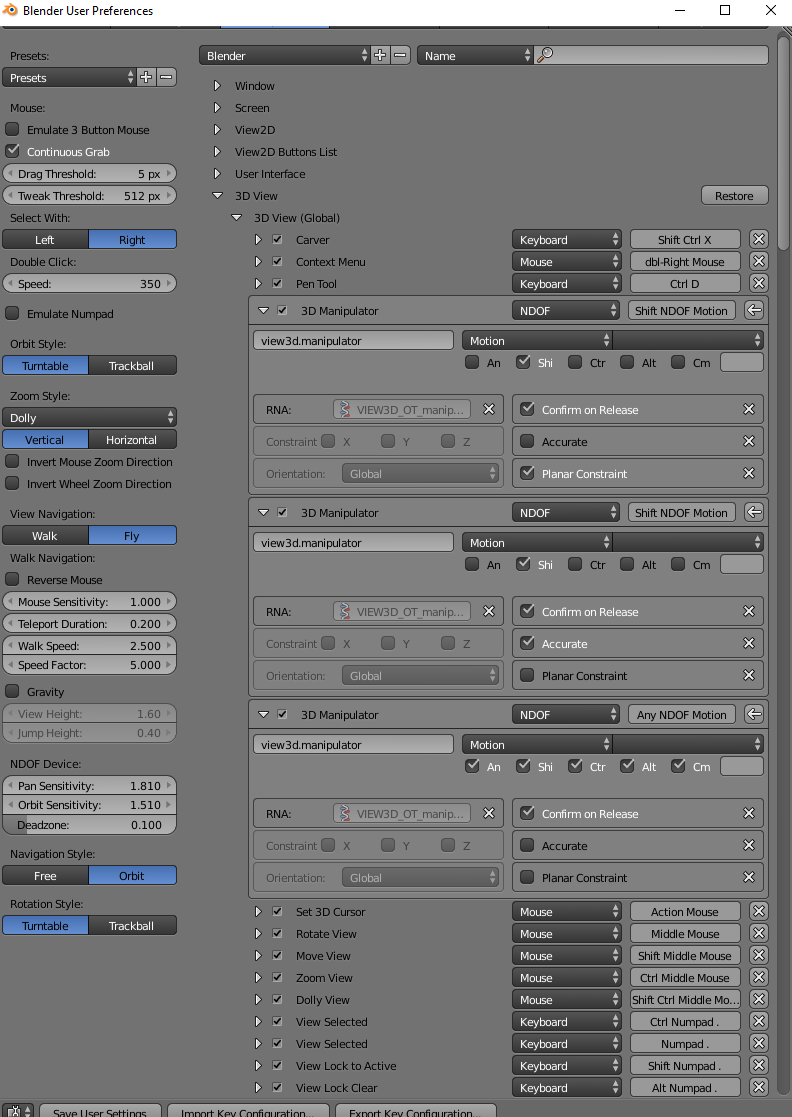This screenshot has width=792, height=1117.
Task: Reset Accurate option in second 3D Manipulator
Action: 749,643
